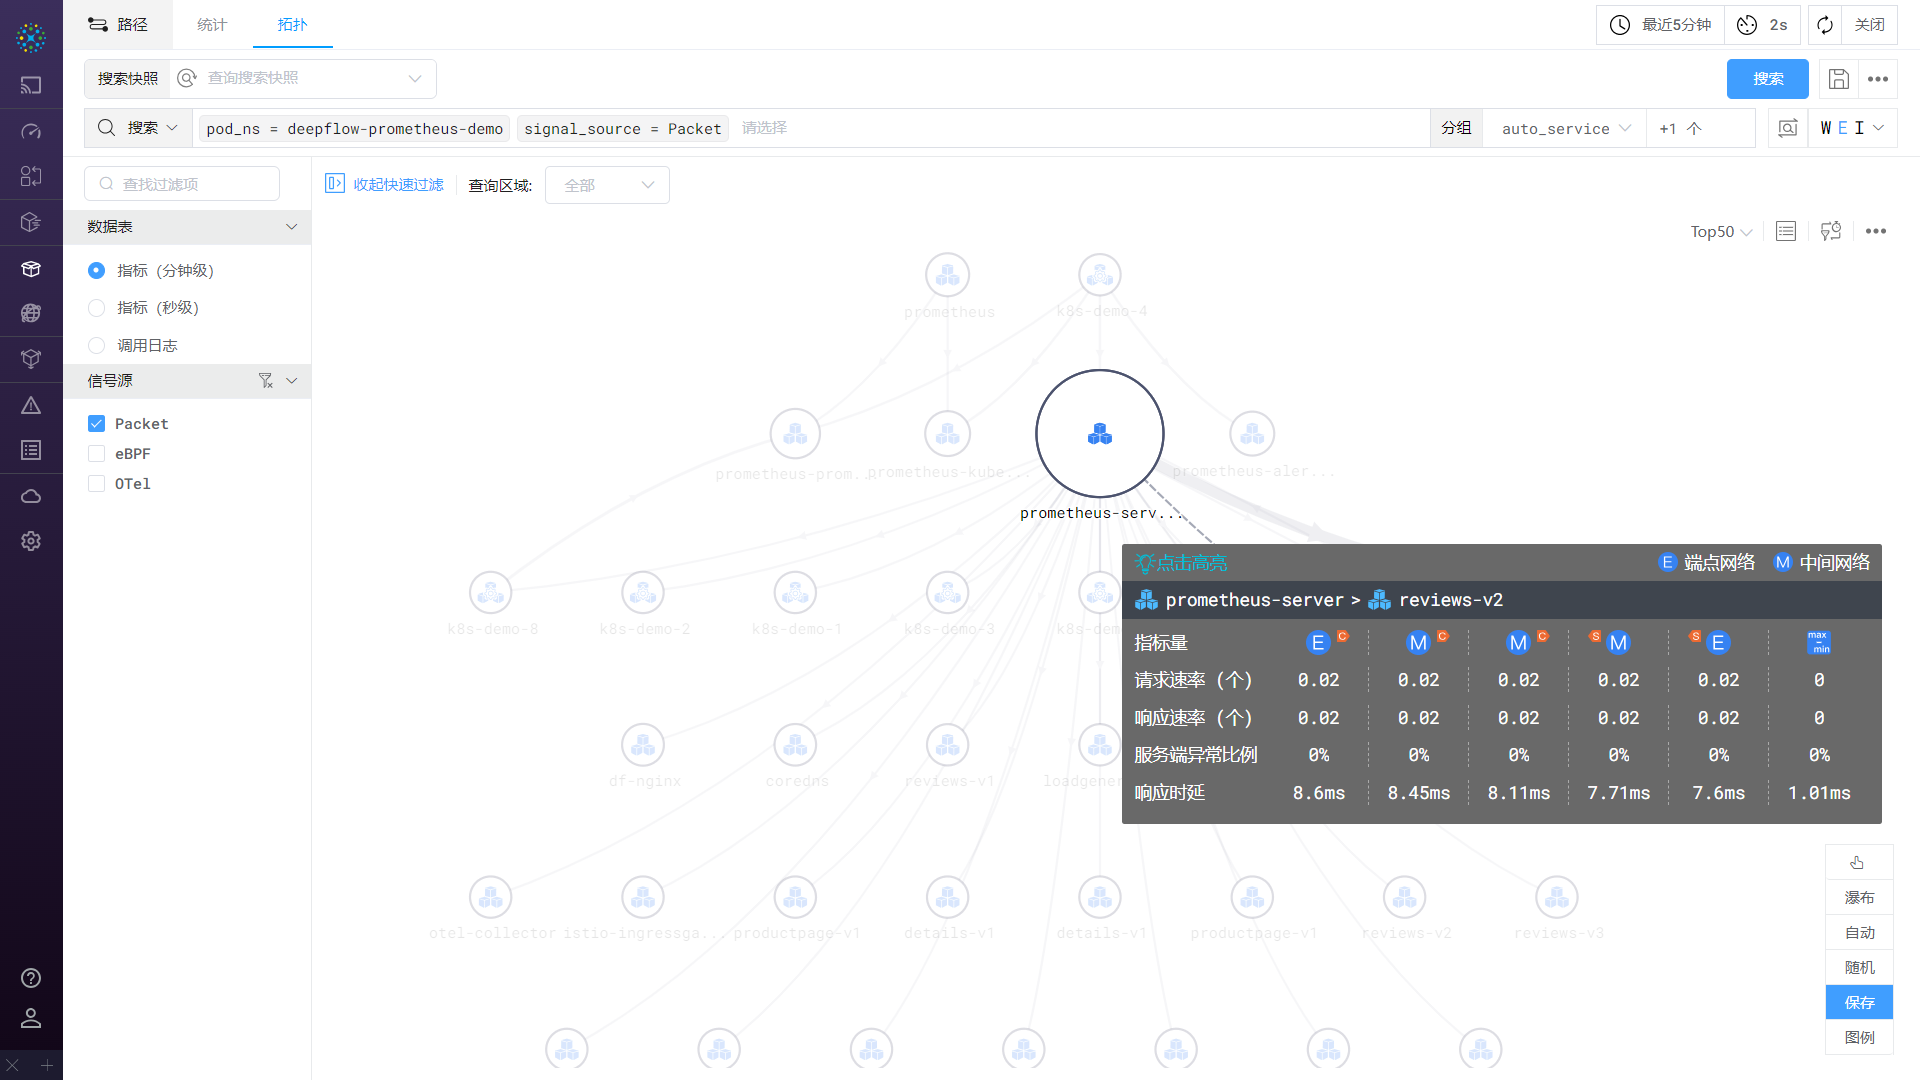Open the alert triangle sidebar icon
Viewport: 1920px width, 1080px height.
[31, 405]
